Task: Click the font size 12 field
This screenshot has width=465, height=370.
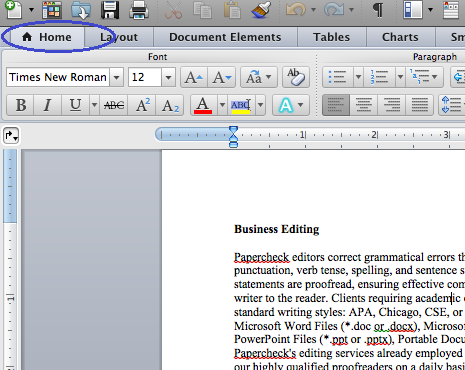Action: [x=145, y=77]
